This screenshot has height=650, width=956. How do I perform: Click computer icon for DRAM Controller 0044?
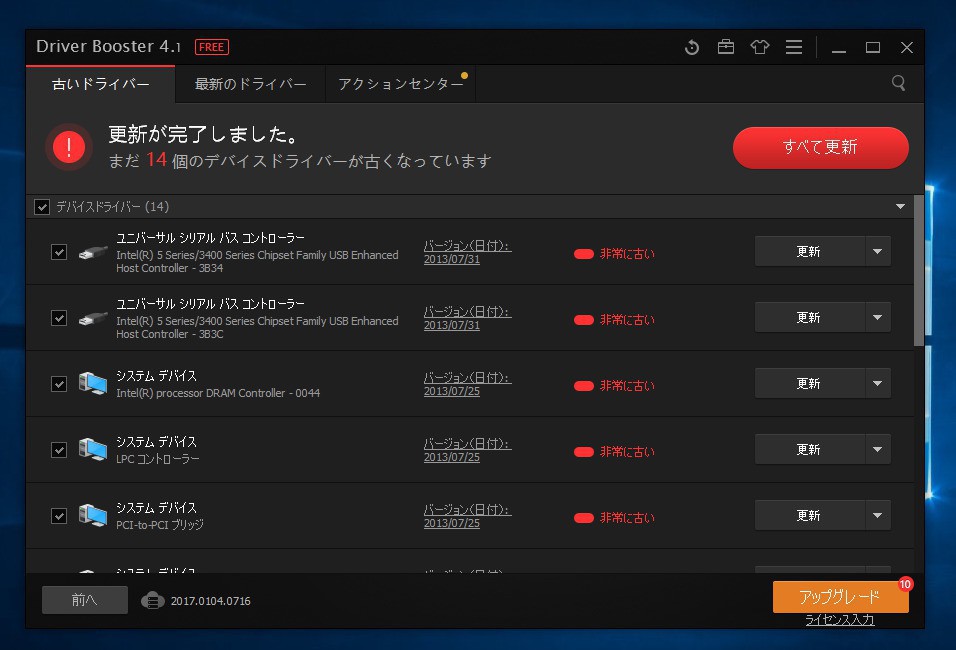point(93,384)
